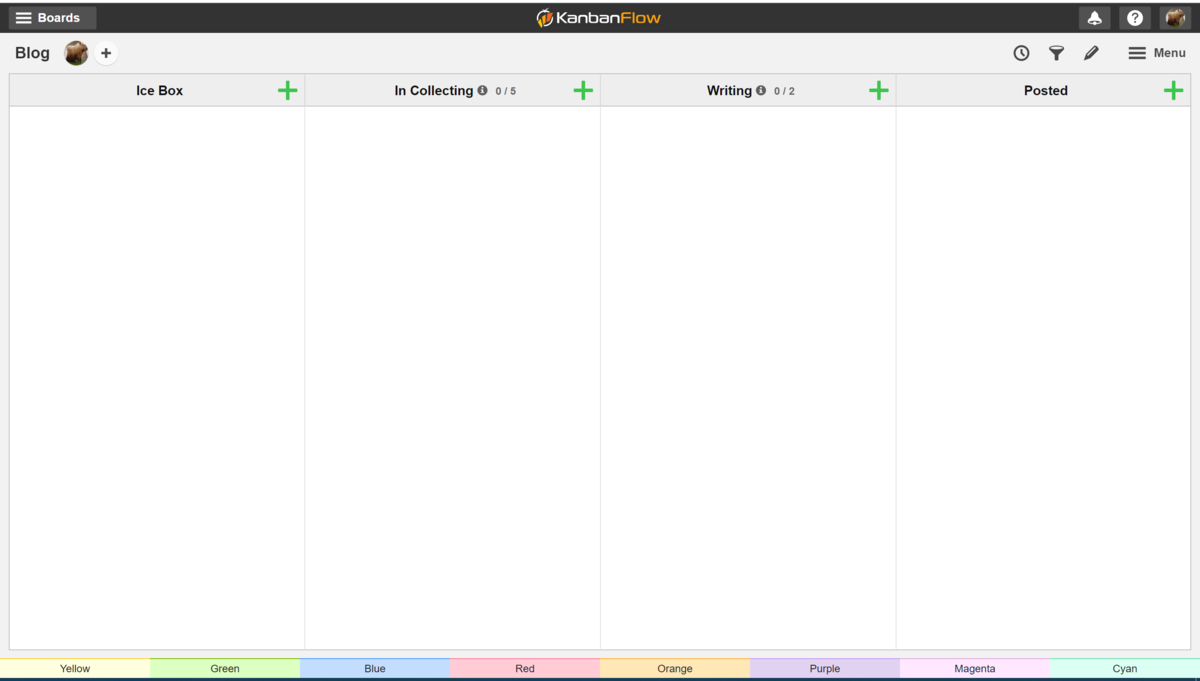This screenshot has height=681, width=1200.
Task: Open the notifications bell
Action: click(1095, 18)
